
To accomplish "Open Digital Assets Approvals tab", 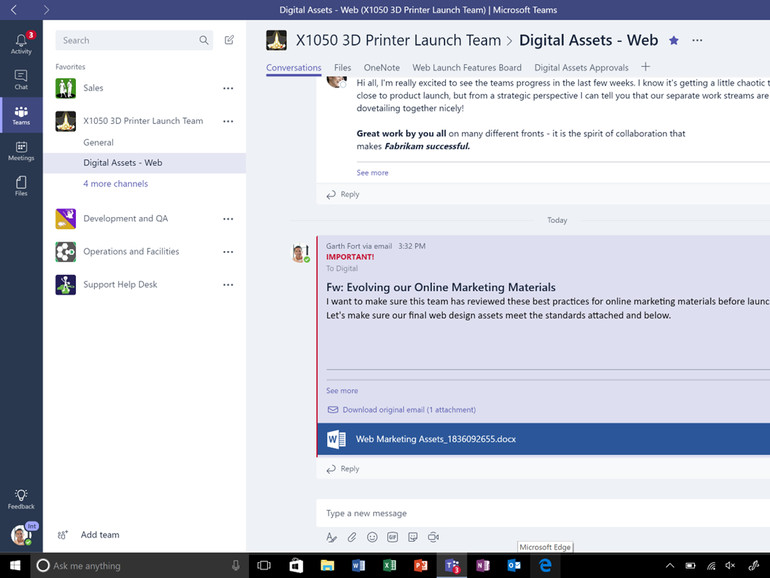I will [581, 68].
